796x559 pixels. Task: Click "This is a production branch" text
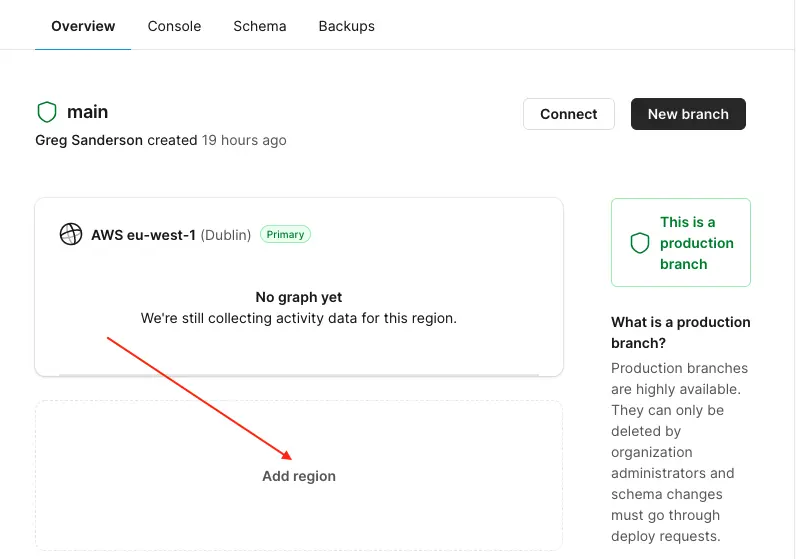coord(696,243)
